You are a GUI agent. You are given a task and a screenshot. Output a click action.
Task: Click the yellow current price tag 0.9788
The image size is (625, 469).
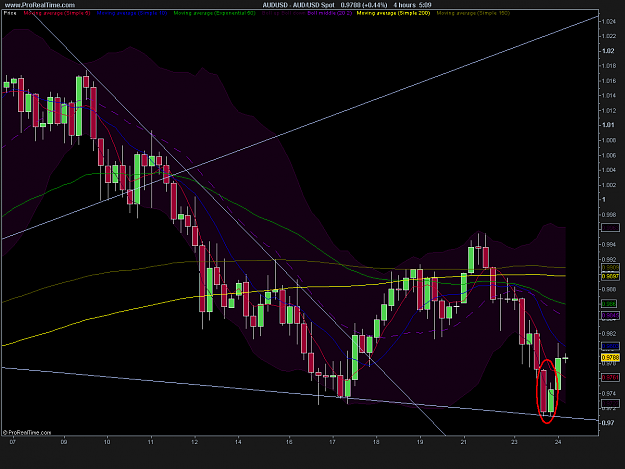(610, 357)
